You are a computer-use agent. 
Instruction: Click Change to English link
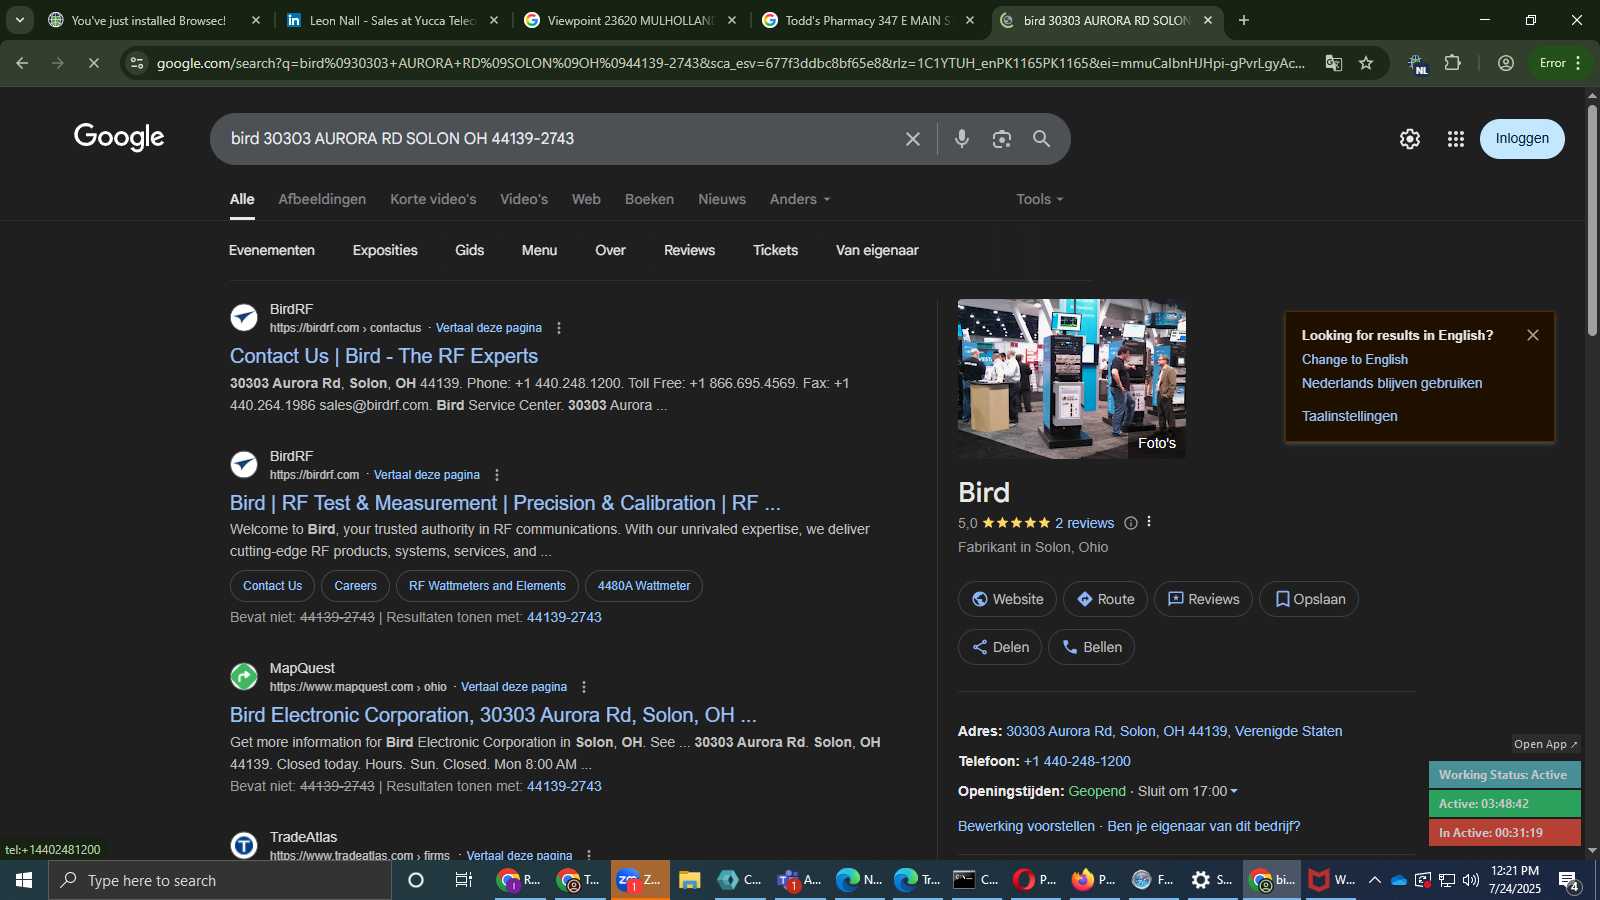[1354, 359]
